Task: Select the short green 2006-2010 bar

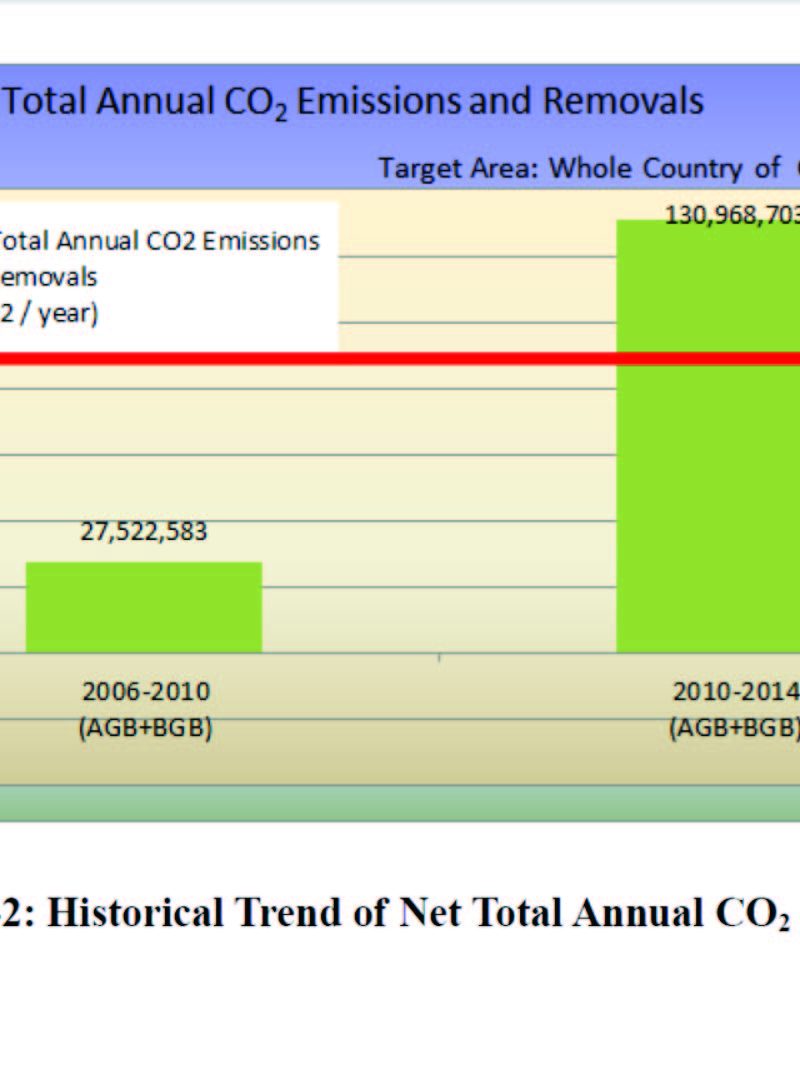Action: 143,608
